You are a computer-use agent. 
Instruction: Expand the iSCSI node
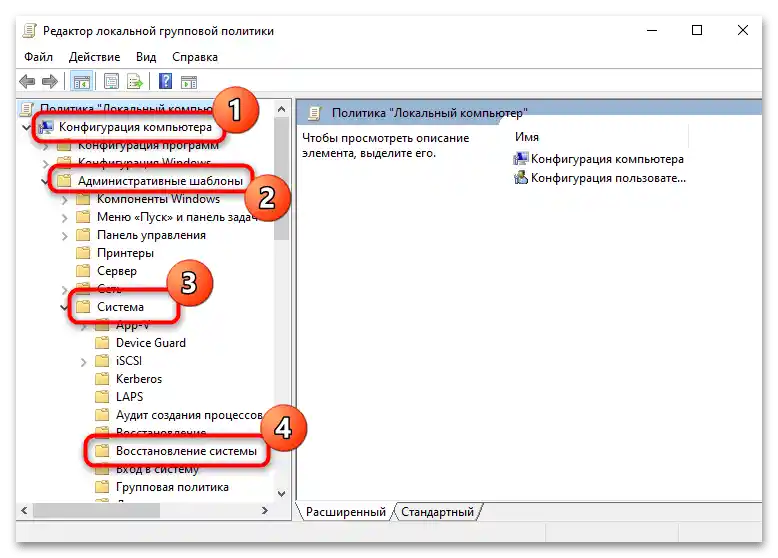83,362
